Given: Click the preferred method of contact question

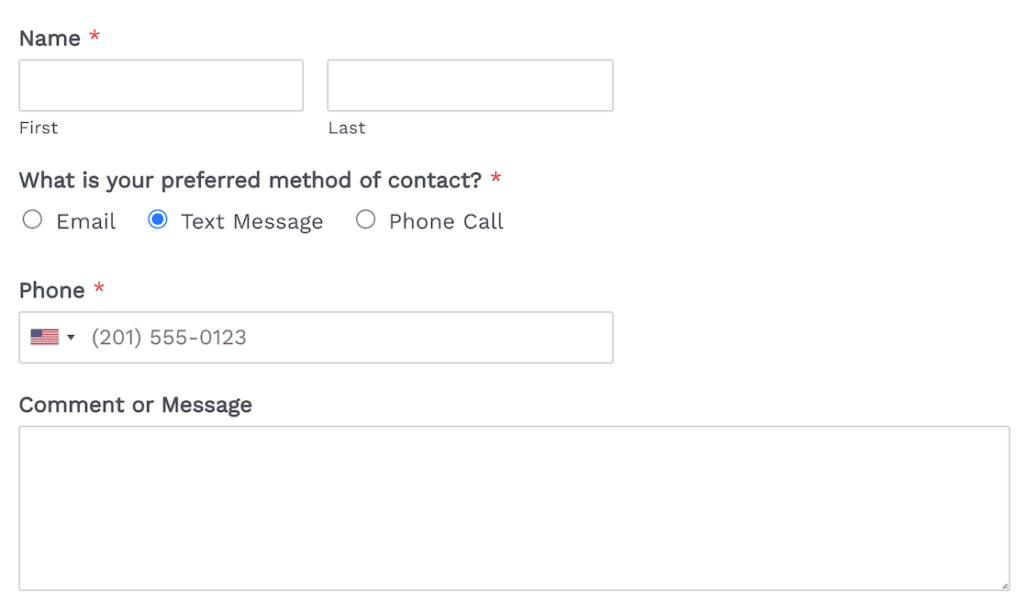Looking at the screenshot, I should click(250, 180).
